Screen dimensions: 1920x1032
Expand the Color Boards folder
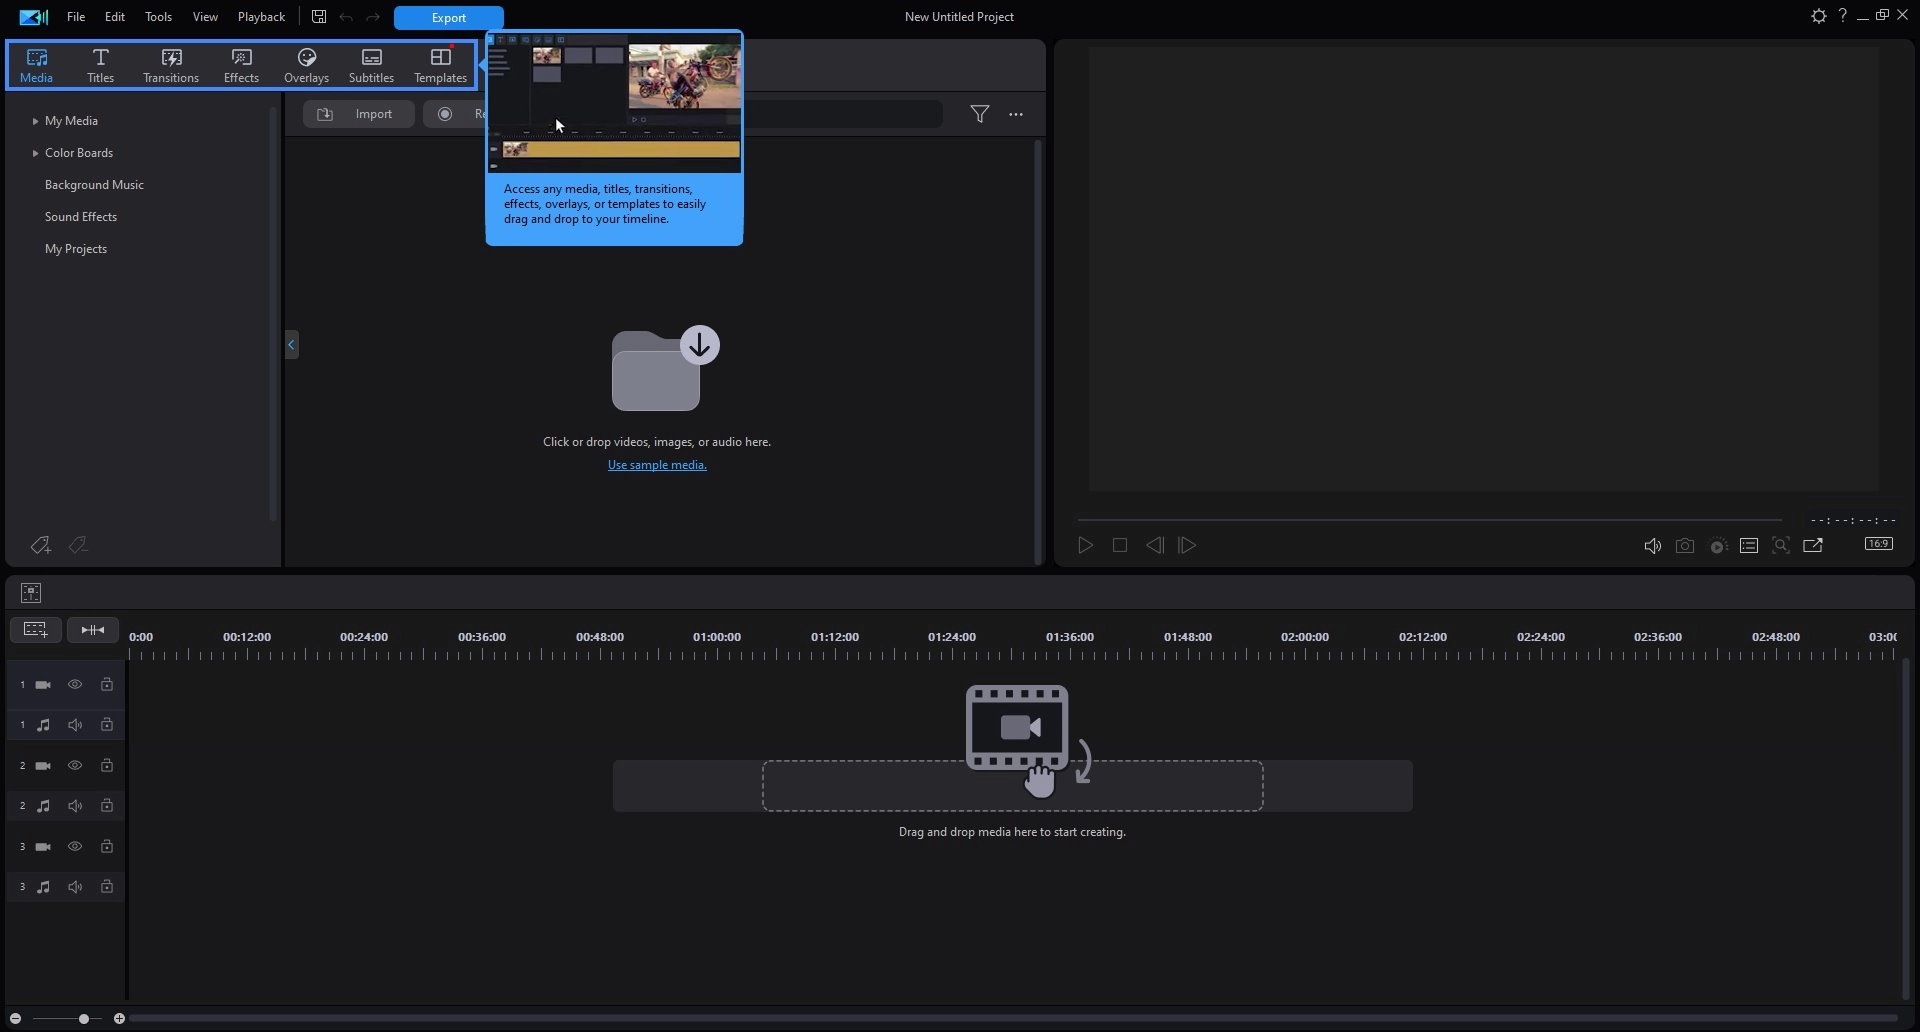[35, 153]
